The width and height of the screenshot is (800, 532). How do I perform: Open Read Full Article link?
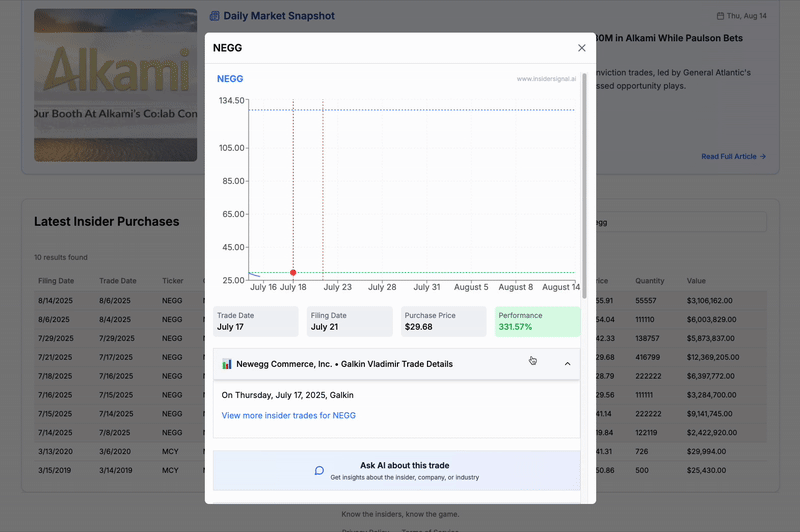(x=733, y=157)
